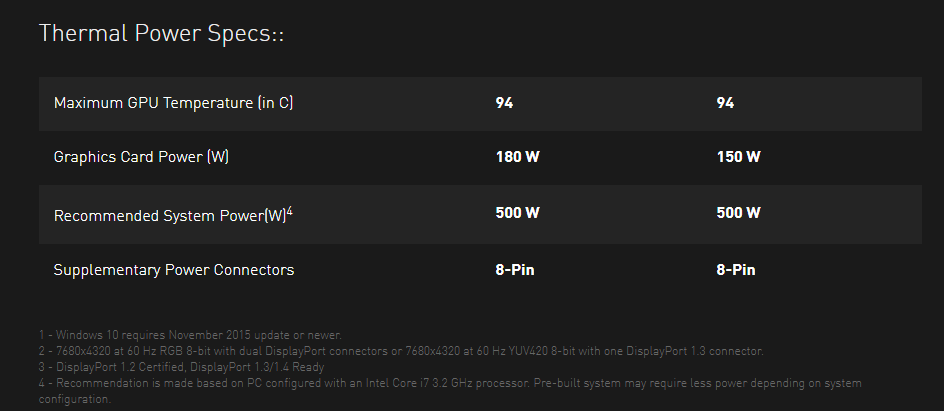The image size is (944, 411).
Task: Click footnote 1 about Windows 10 update
Action: click(x=190, y=335)
